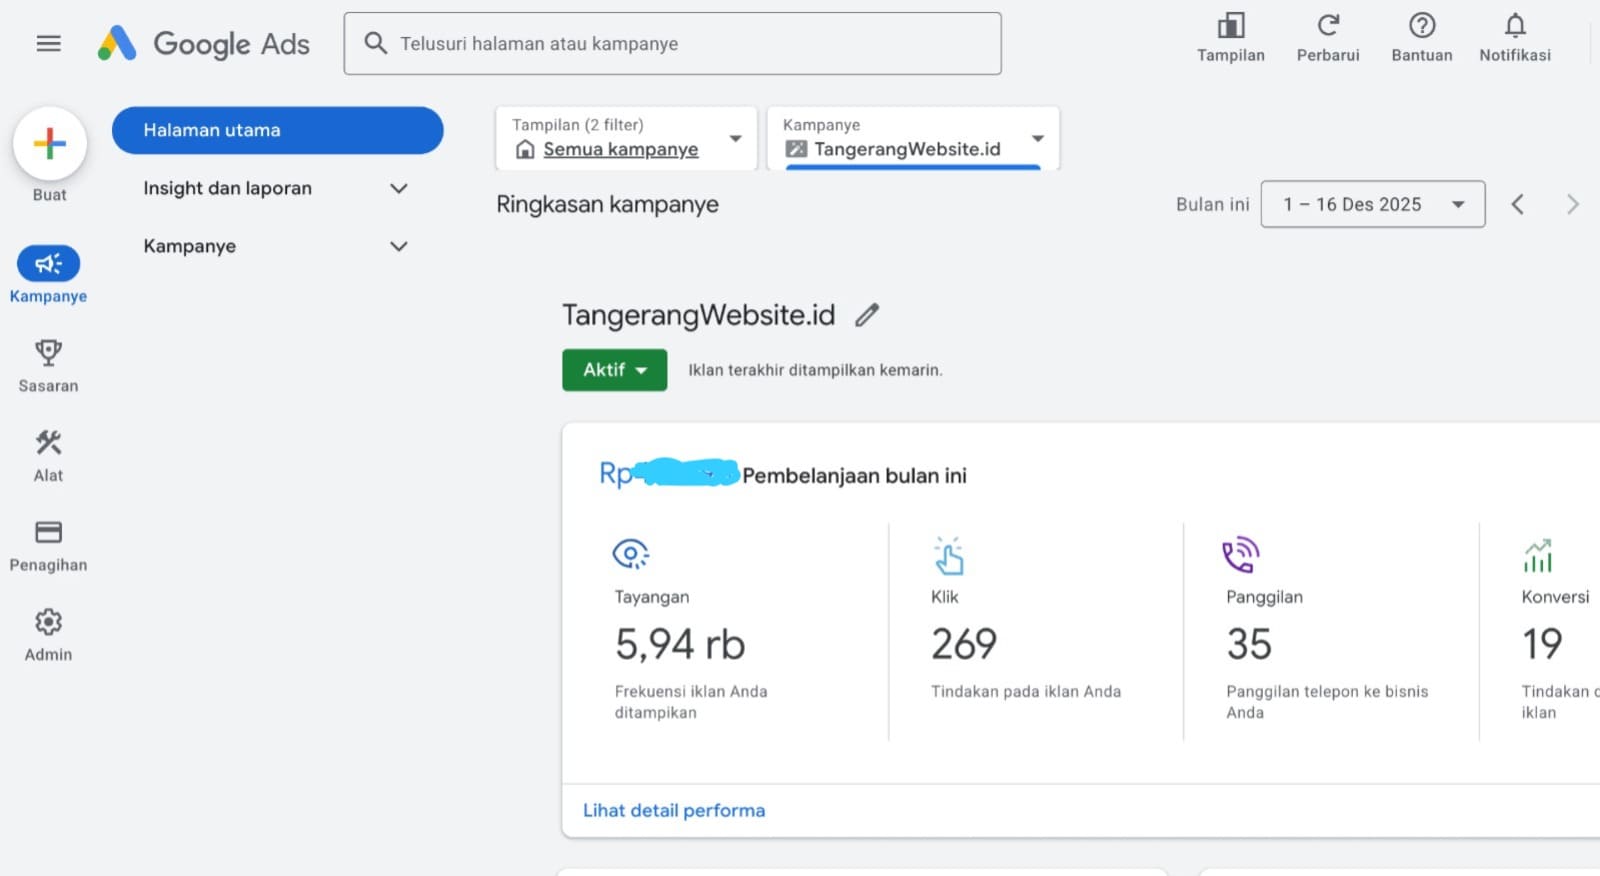The width and height of the screenshot is (1600, 876).
Task: Click Lihat detail performa link
Action: (674, 810)
